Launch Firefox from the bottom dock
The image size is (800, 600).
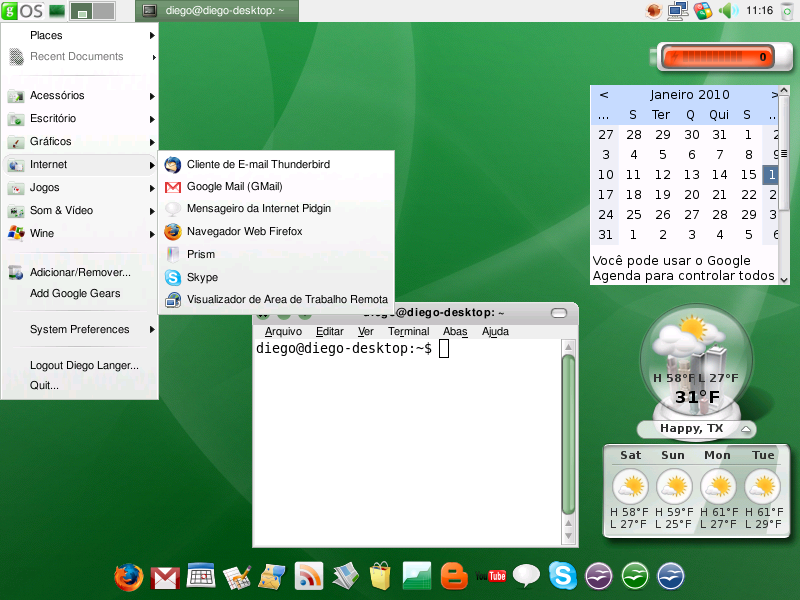(x=128, y=577)
